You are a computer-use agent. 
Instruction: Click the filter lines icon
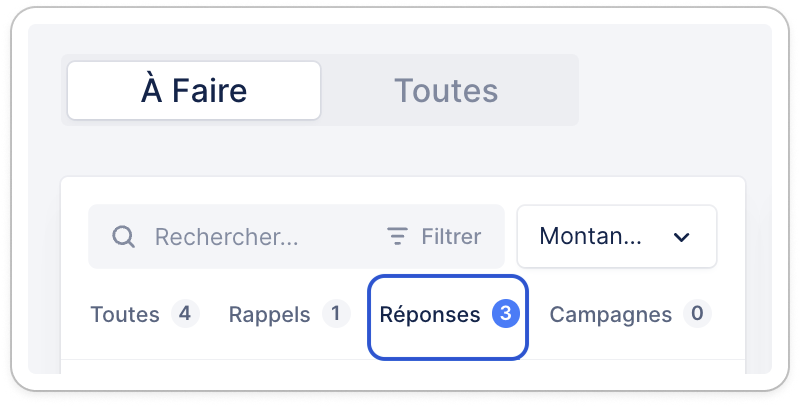pos(397,236)
